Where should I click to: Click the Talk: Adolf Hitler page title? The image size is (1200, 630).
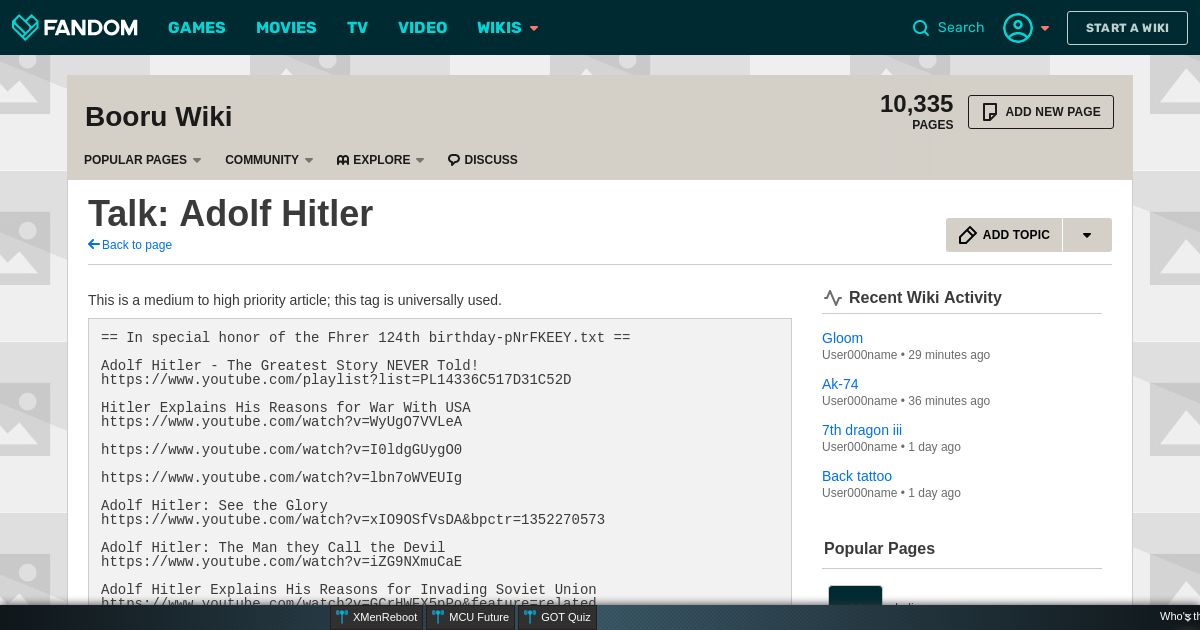[230, 214]
